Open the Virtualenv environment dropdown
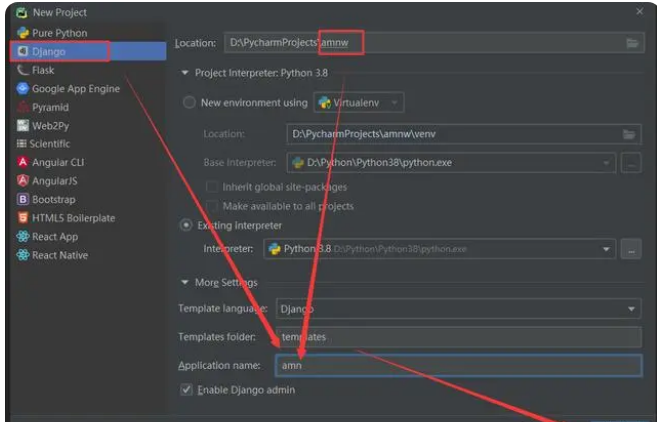This screenshot has width=657, height=422. 359,103
